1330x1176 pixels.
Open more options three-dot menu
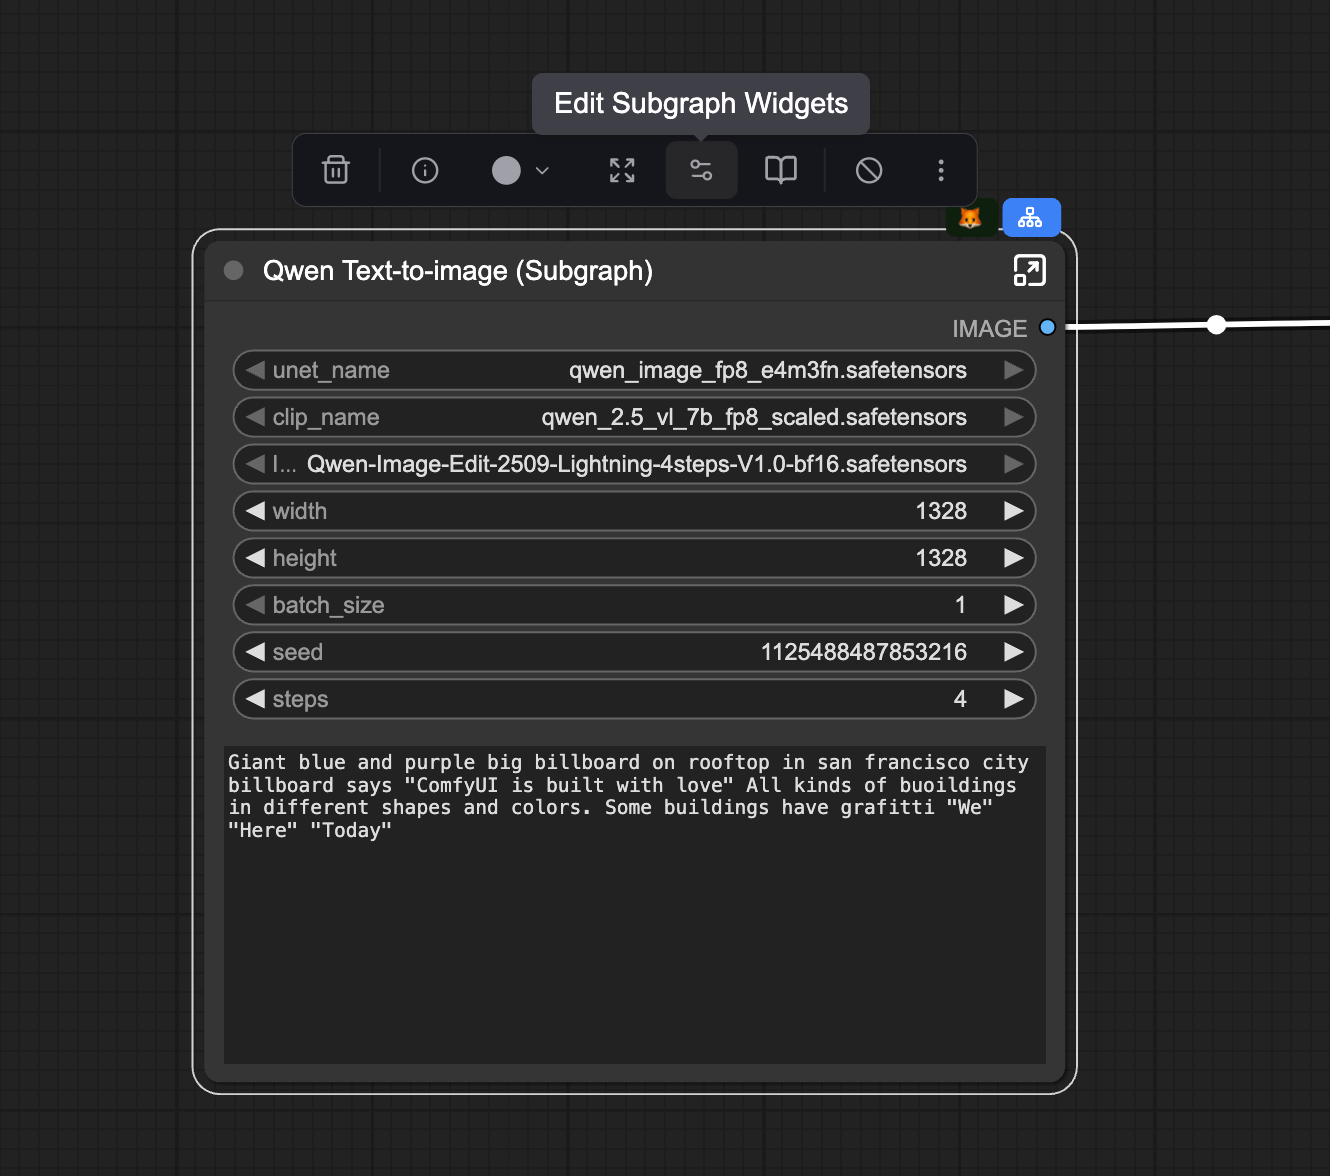click(941, 170)
